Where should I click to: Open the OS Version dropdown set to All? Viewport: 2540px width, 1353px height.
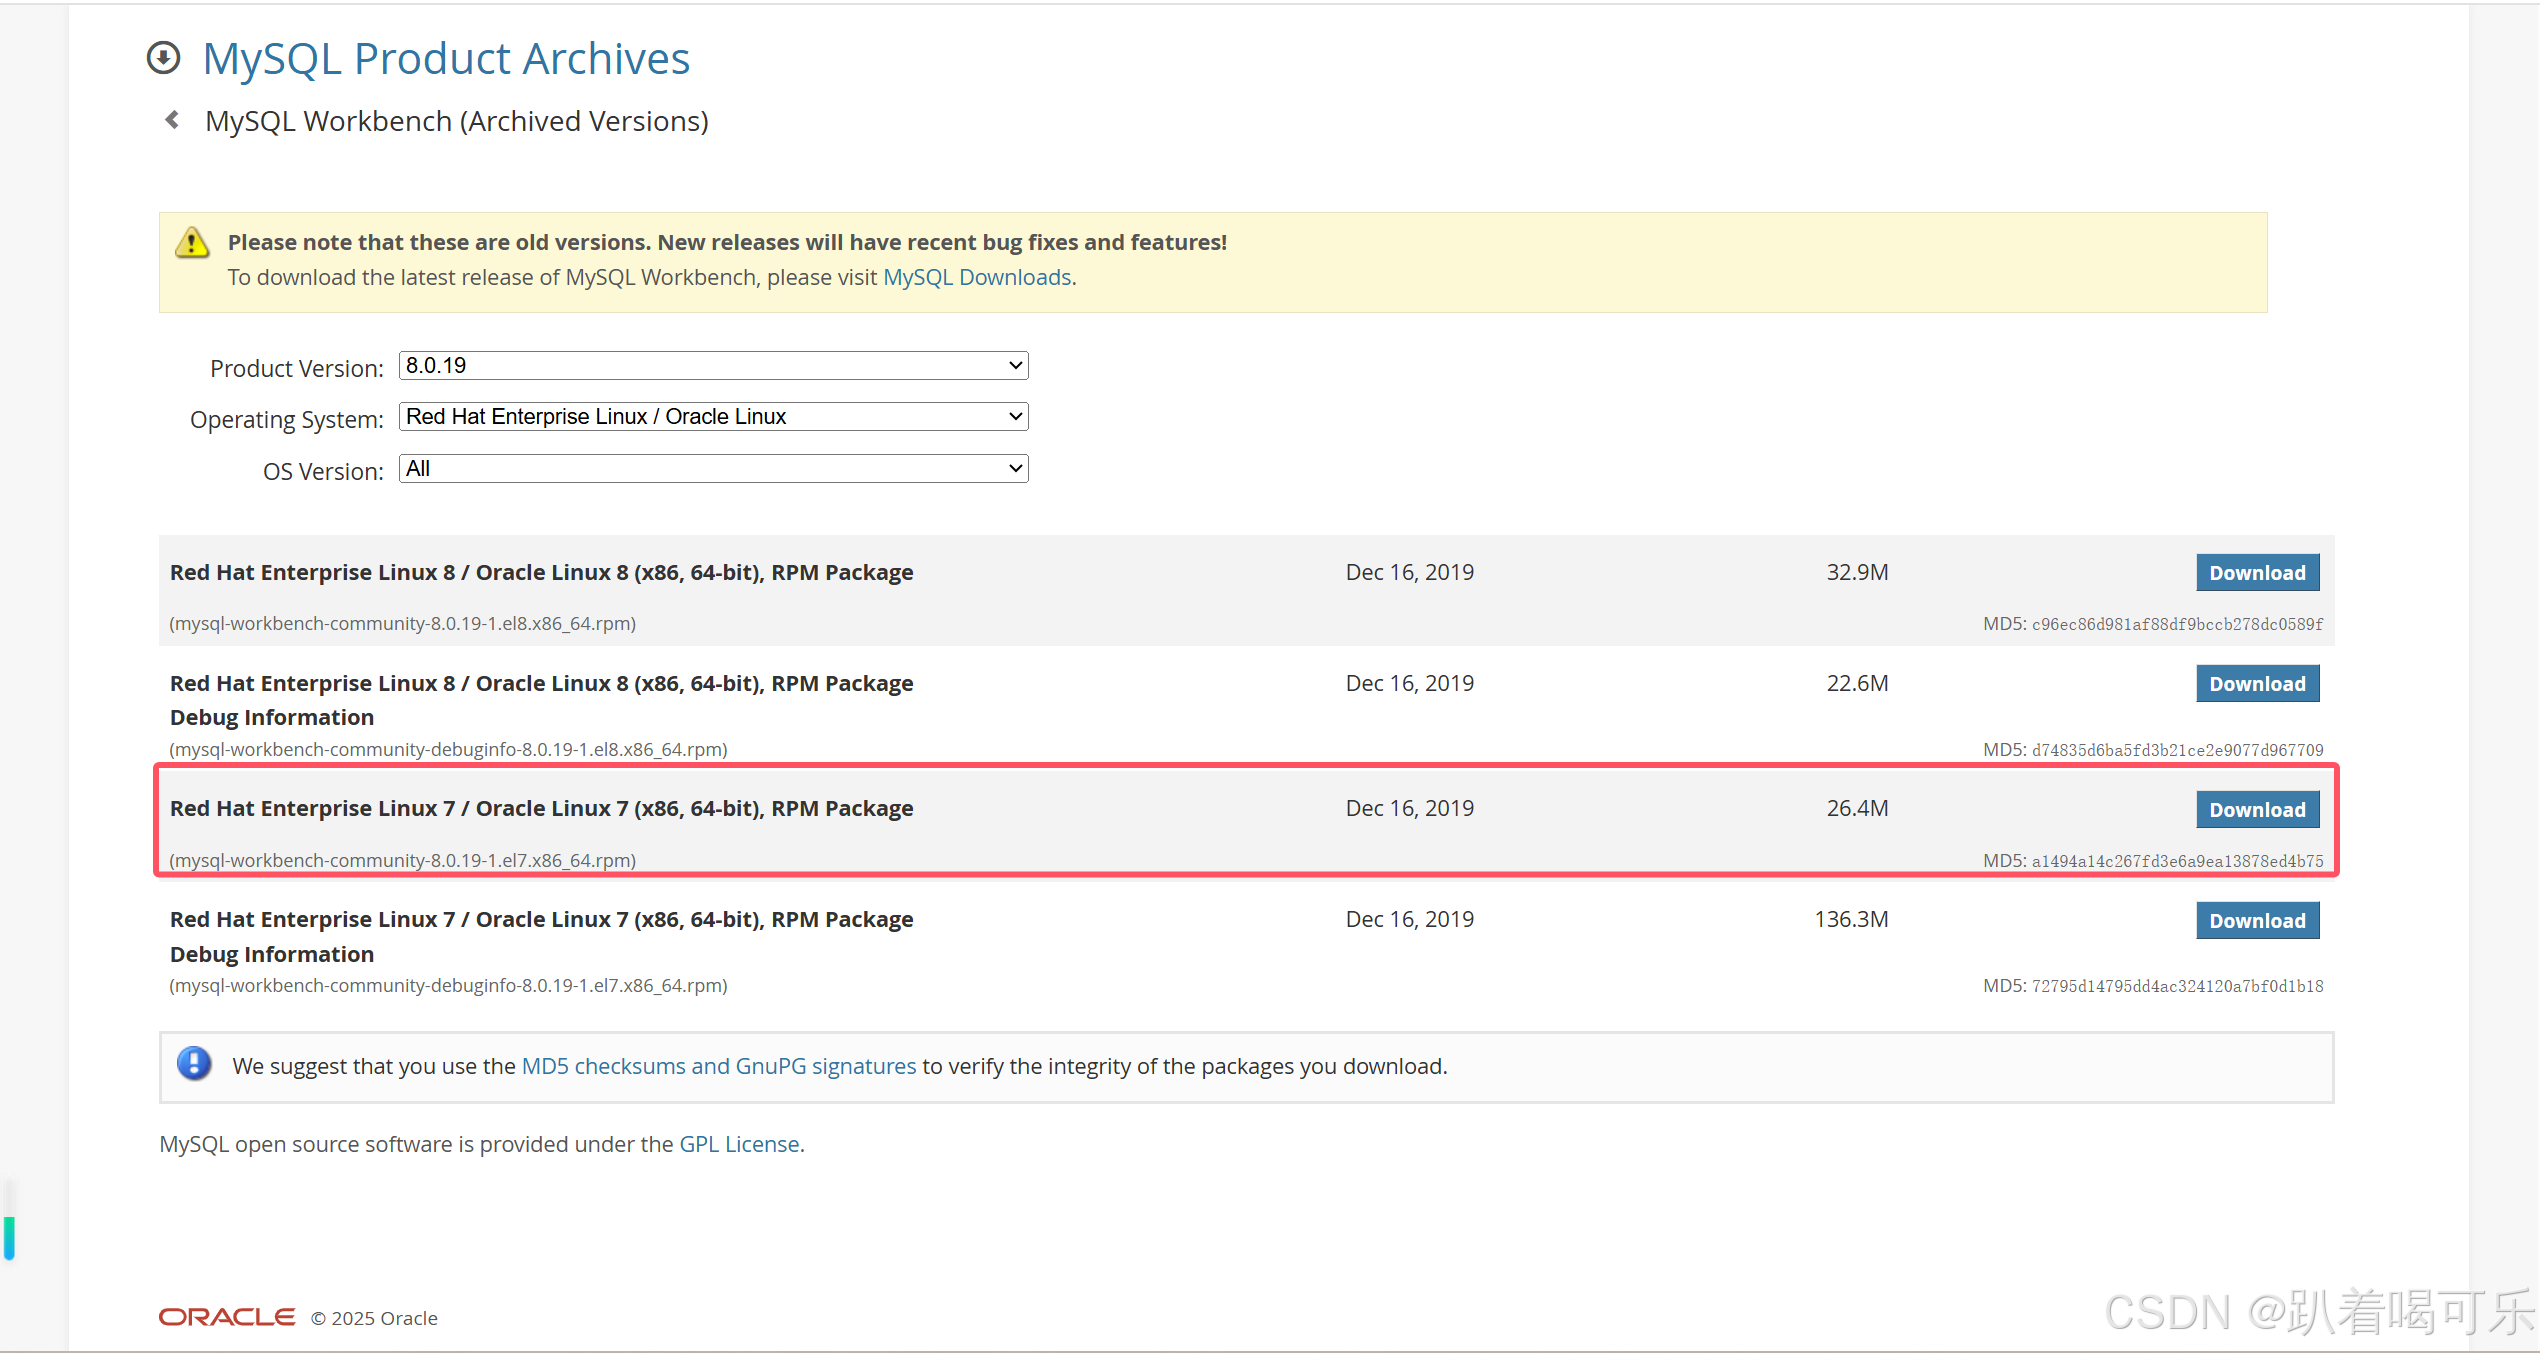[x=714, y=468]
